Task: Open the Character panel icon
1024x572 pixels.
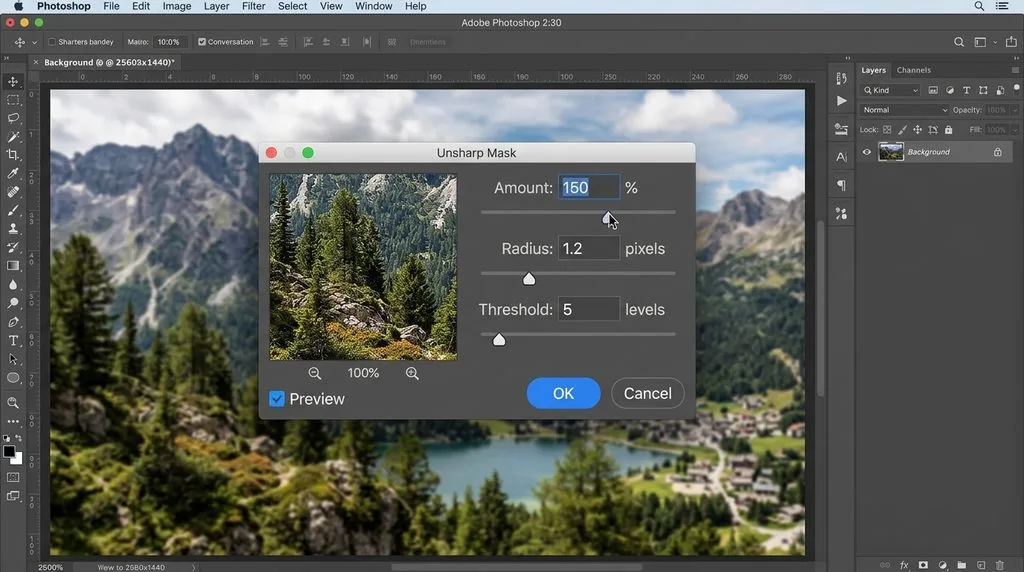Action: [x=842, y=157]
